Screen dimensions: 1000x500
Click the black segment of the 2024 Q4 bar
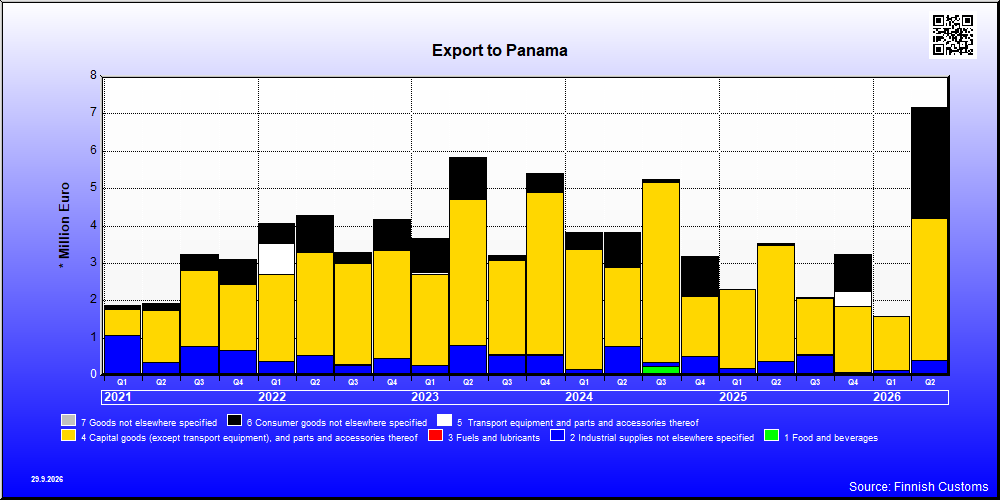coord(699,276)
